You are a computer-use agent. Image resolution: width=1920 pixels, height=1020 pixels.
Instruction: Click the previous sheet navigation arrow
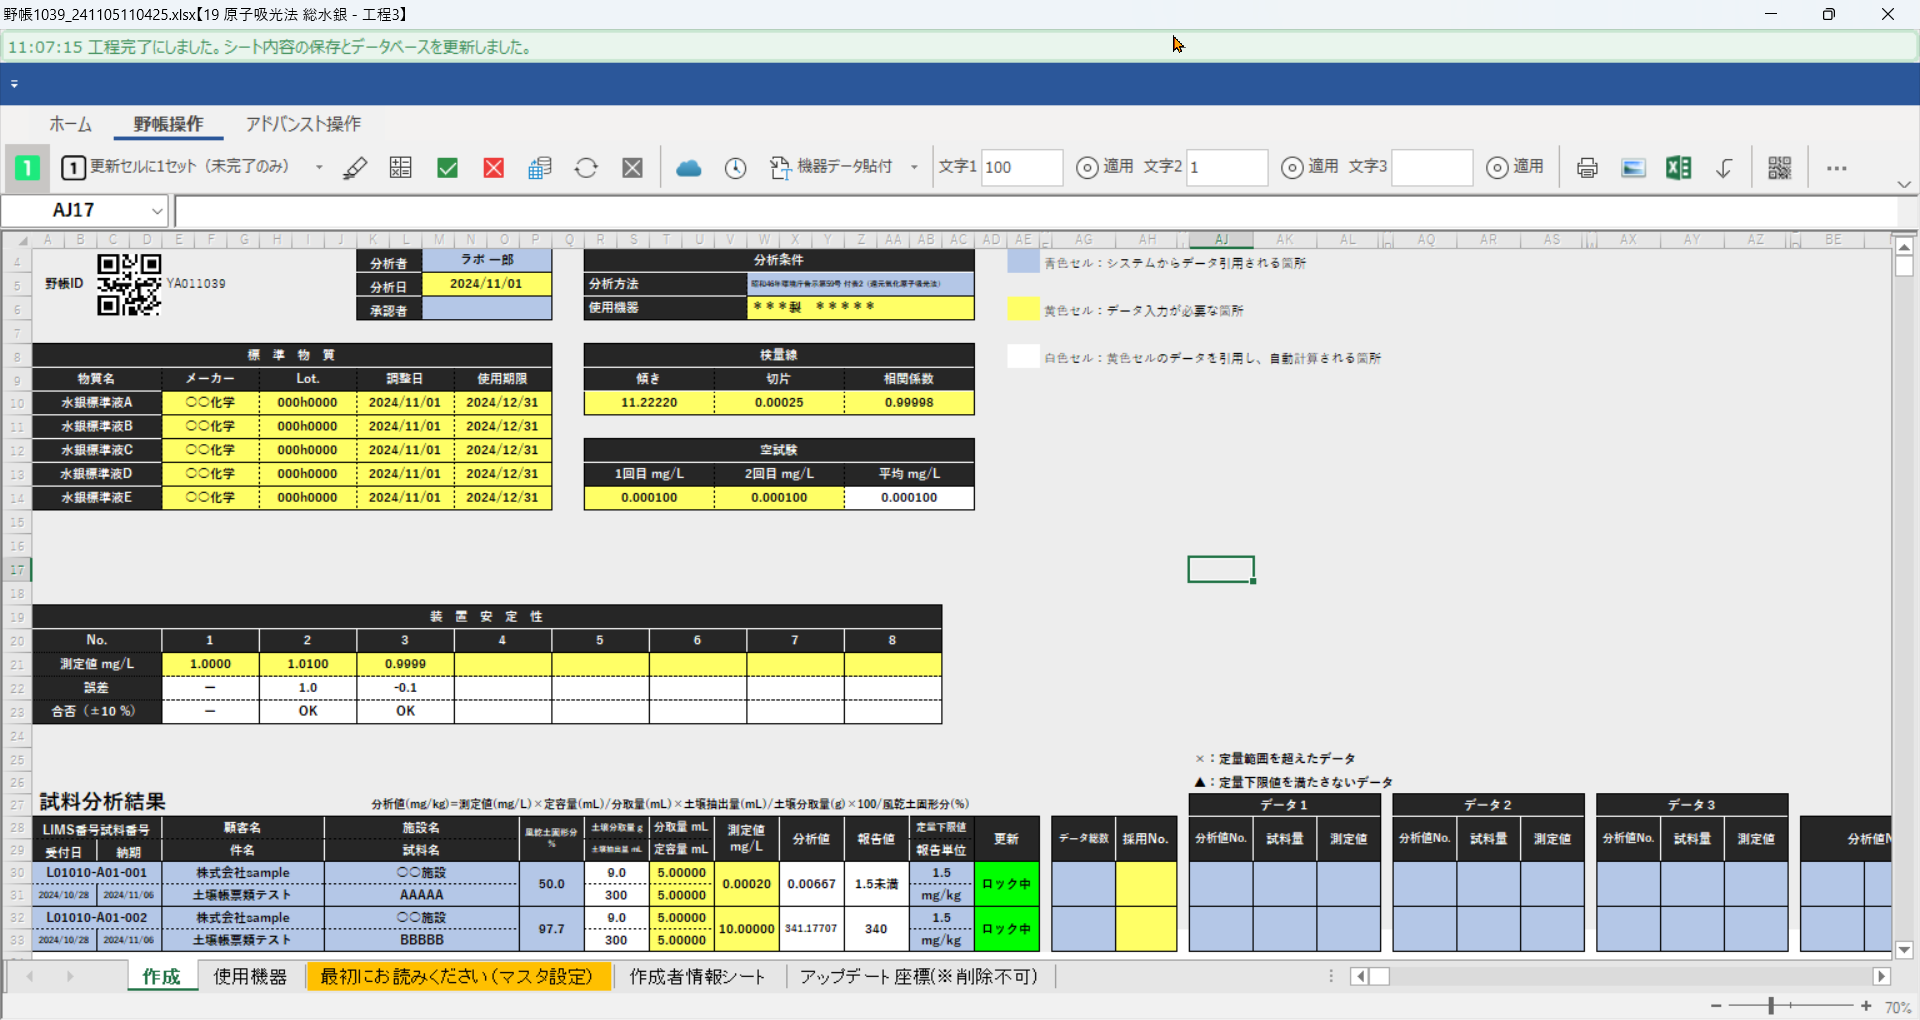pos(30,976)
